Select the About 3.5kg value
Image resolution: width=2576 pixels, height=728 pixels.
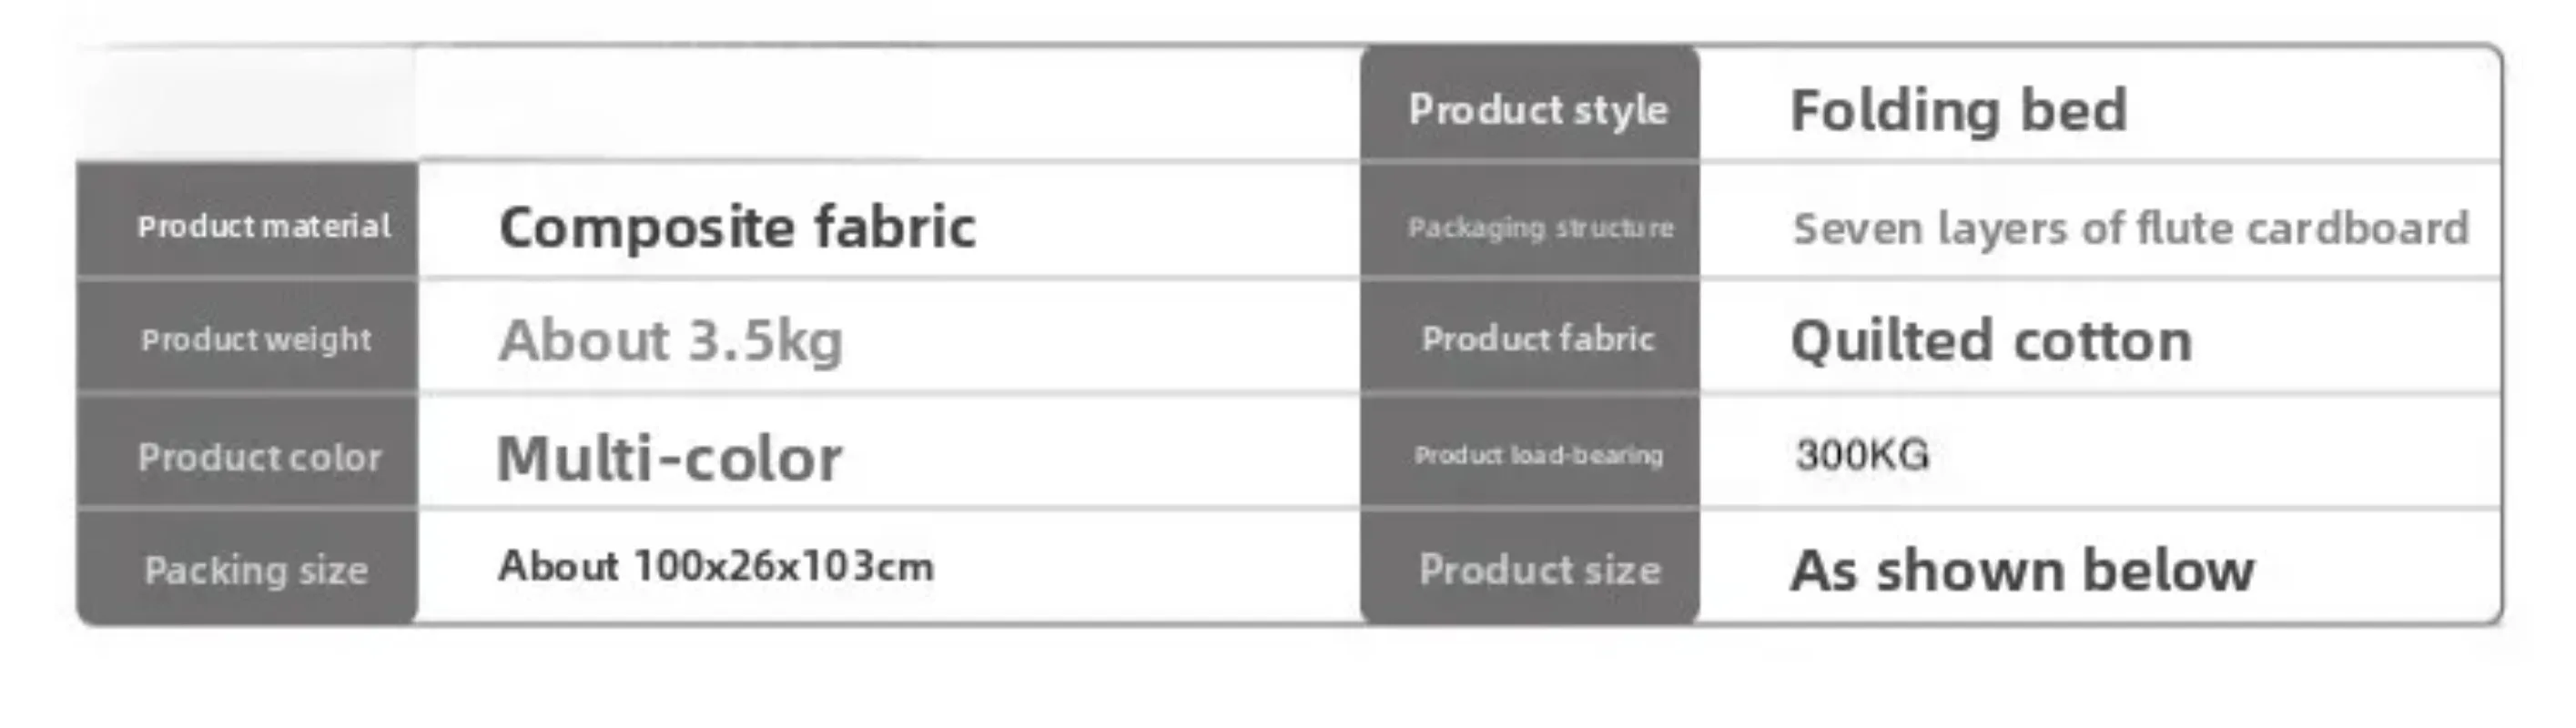click(671, 340)
